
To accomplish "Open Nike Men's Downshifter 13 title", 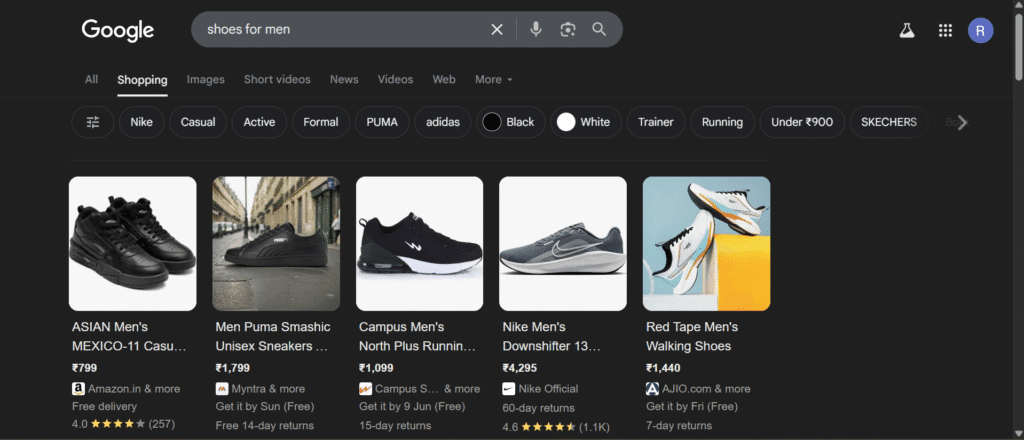I will tap(551, 336).
